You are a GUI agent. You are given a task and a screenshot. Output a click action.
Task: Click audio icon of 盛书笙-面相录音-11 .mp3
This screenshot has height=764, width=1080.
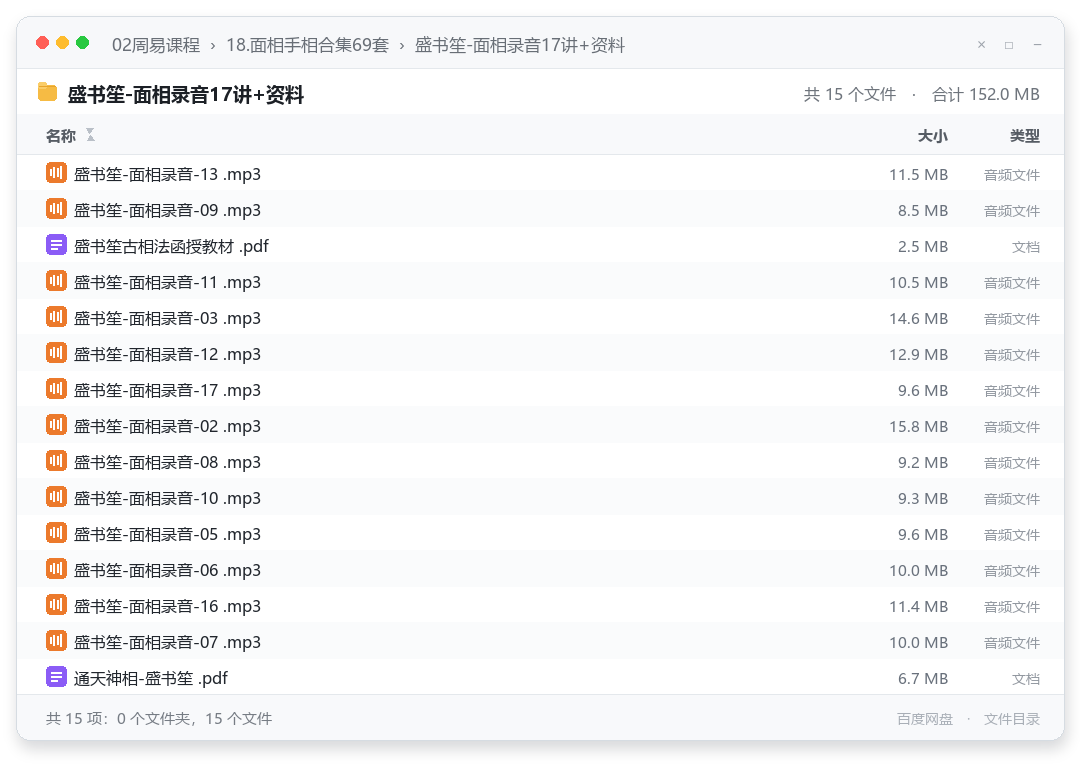[56, 281]
